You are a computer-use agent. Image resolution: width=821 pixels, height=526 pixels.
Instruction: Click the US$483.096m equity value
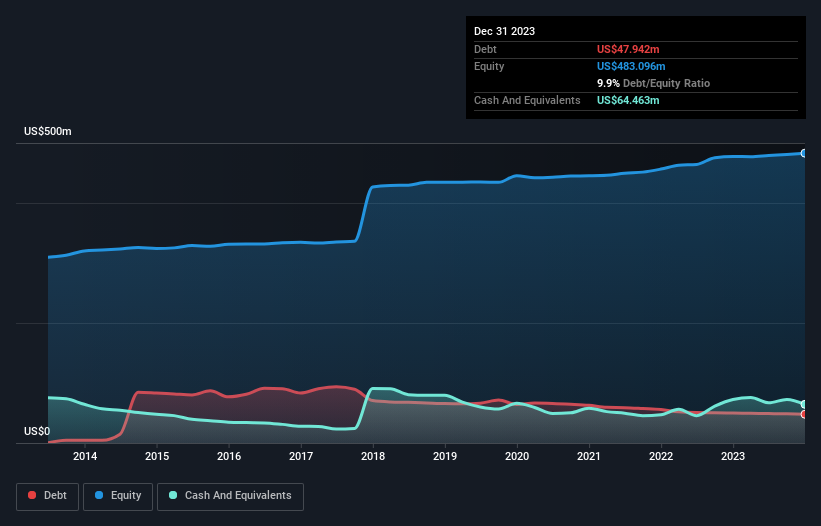click(x=631, y=66)
